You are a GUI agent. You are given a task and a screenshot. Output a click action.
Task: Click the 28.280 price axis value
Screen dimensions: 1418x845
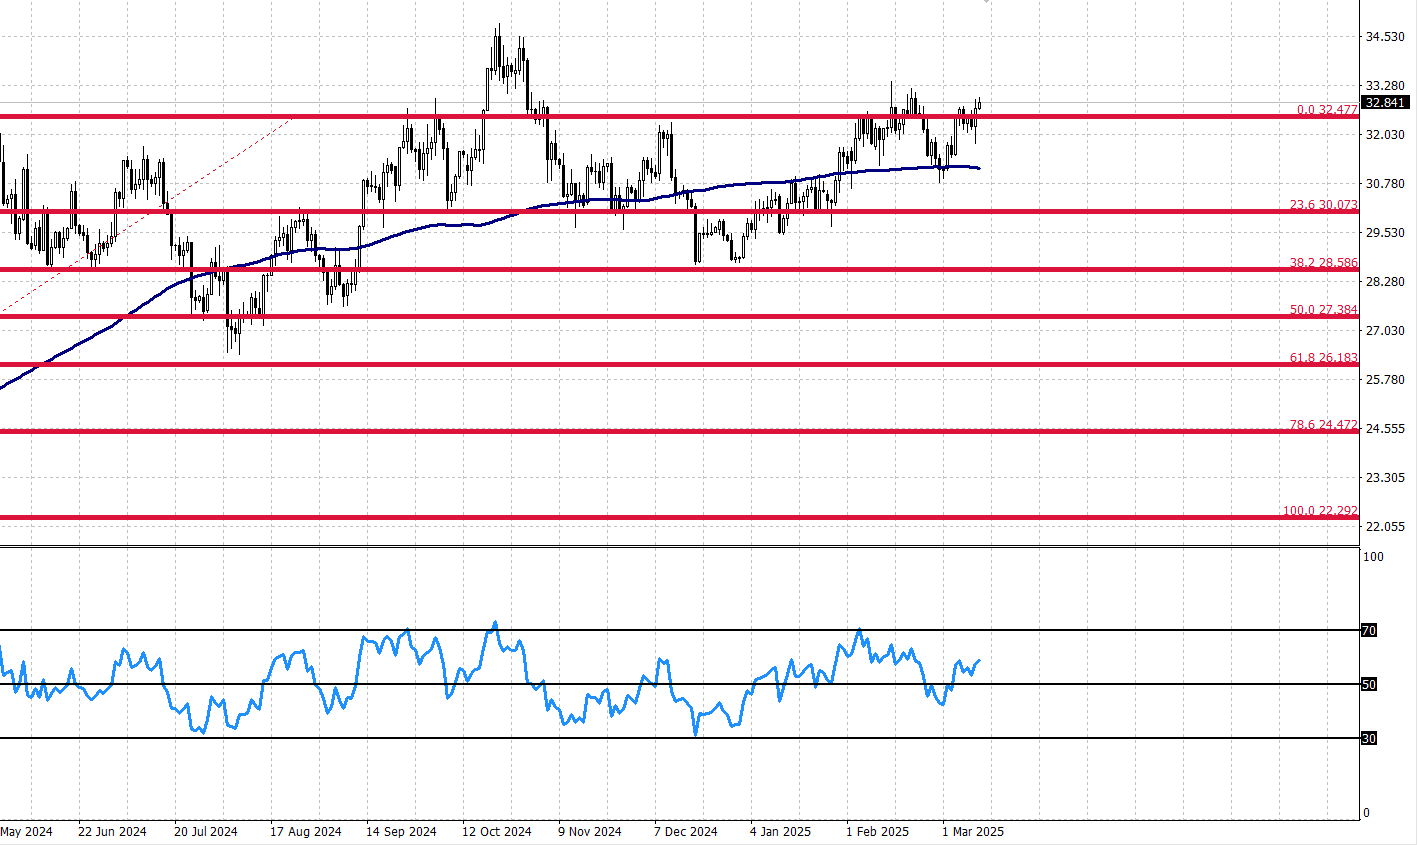coord(1385,282)
